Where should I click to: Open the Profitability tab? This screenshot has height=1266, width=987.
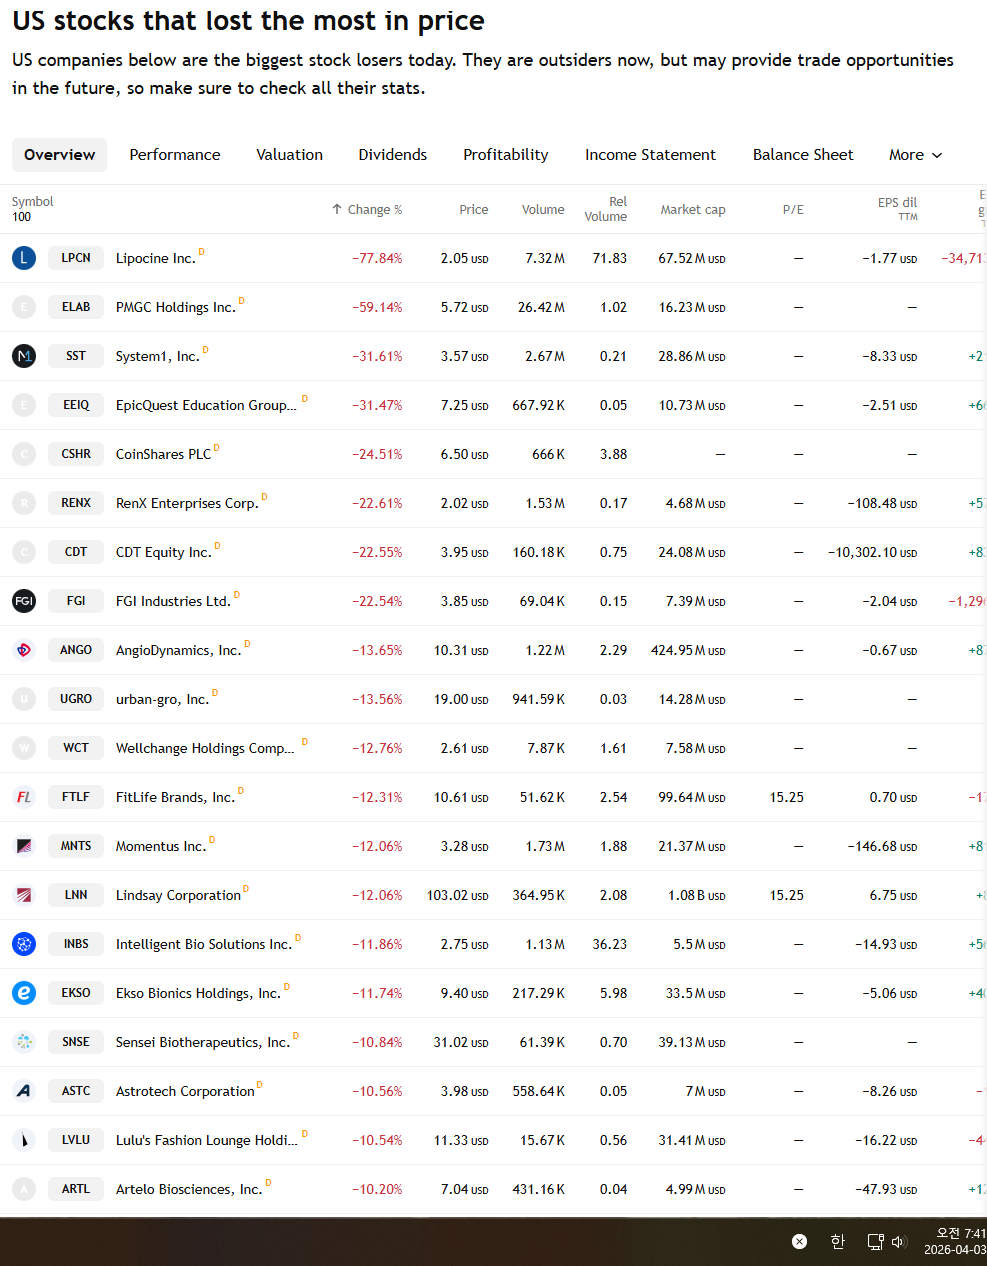click(x=506, y=155)
